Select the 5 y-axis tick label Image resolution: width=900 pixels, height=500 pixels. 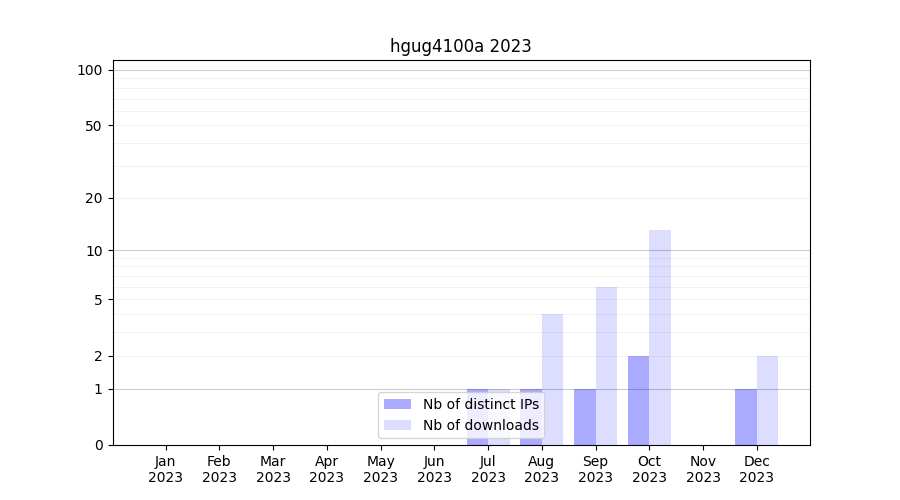(98, 300)
